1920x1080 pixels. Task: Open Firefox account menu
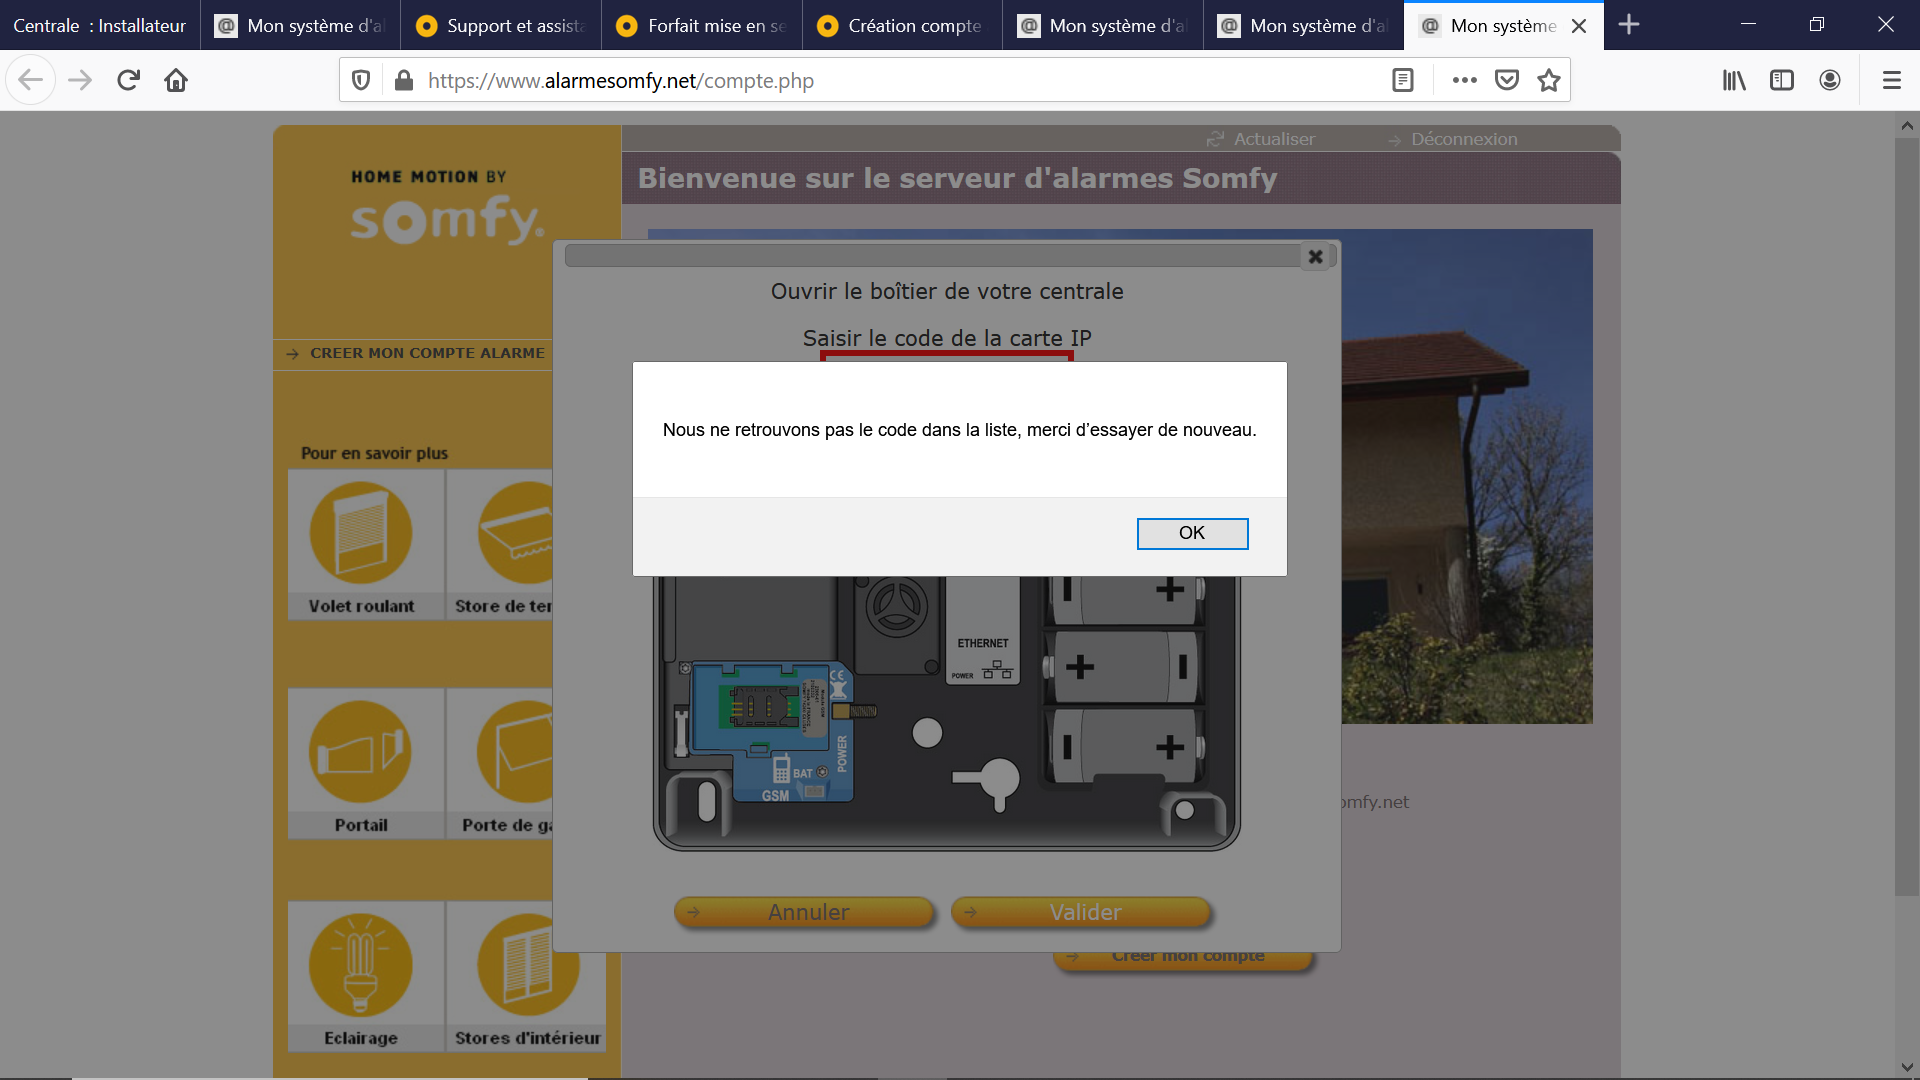[1830, 80]
